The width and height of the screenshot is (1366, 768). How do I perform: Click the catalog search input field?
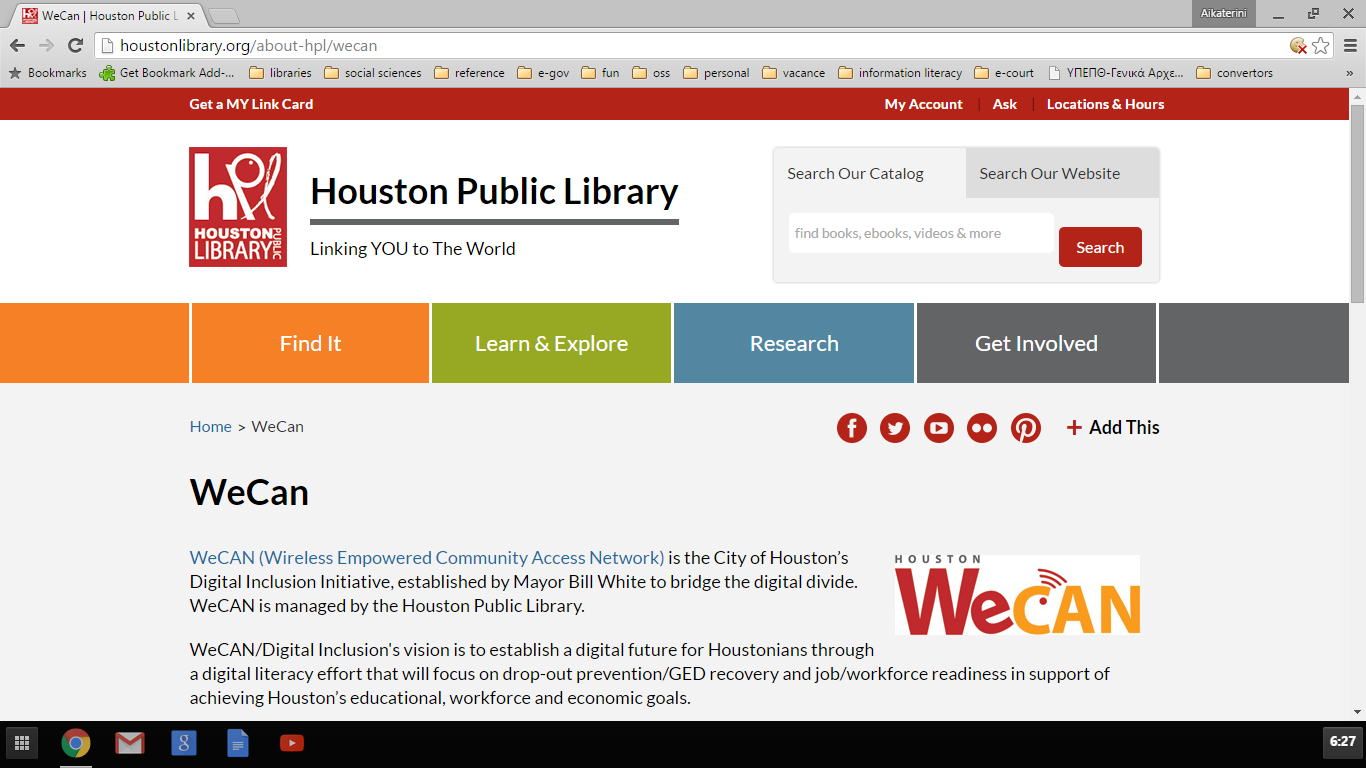point(921,233)
